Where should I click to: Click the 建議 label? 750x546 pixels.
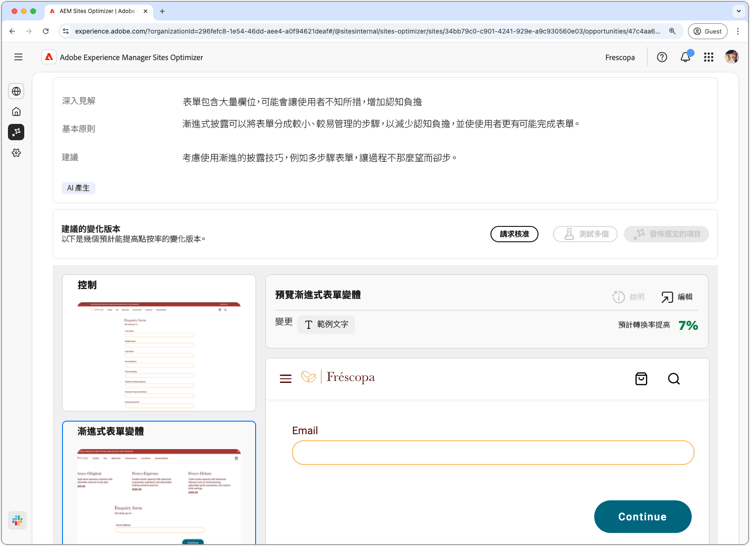(x=70, y=157)
